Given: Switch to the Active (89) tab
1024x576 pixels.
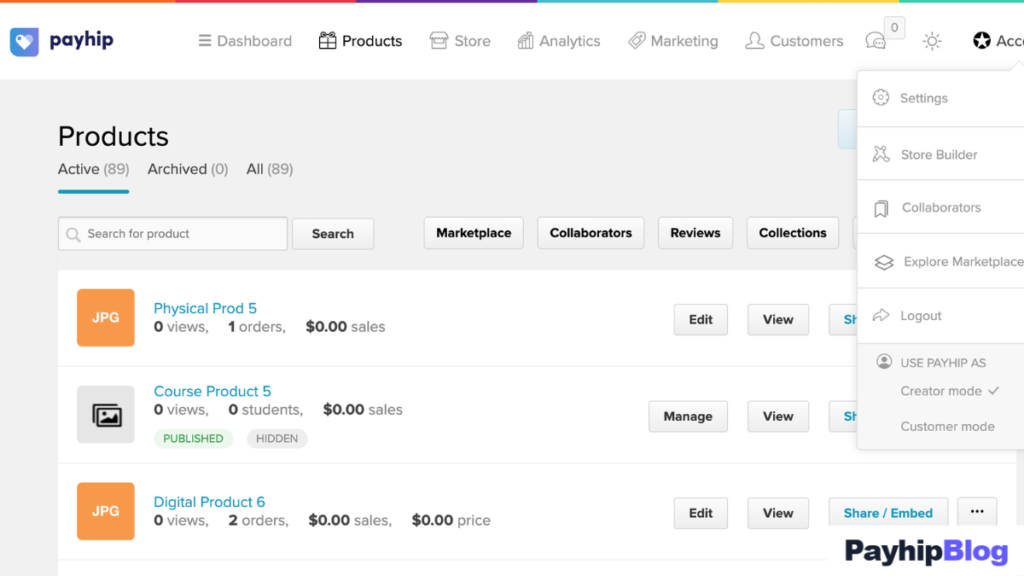Looking at the screenshot, I should click(93, 169).
